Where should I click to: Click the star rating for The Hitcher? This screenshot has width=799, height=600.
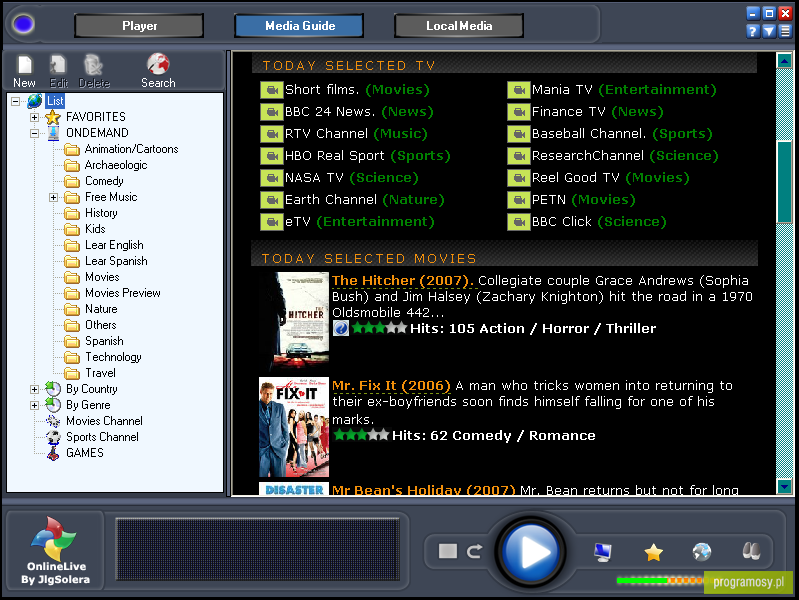380,328
